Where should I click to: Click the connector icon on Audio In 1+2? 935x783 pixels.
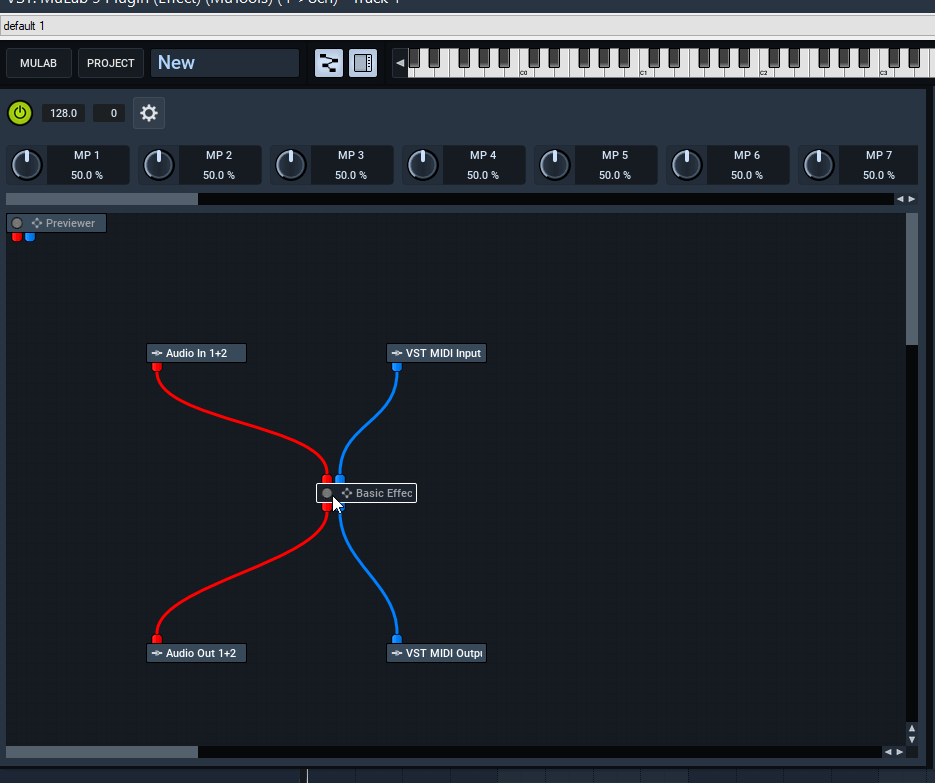tap(157, 353)
